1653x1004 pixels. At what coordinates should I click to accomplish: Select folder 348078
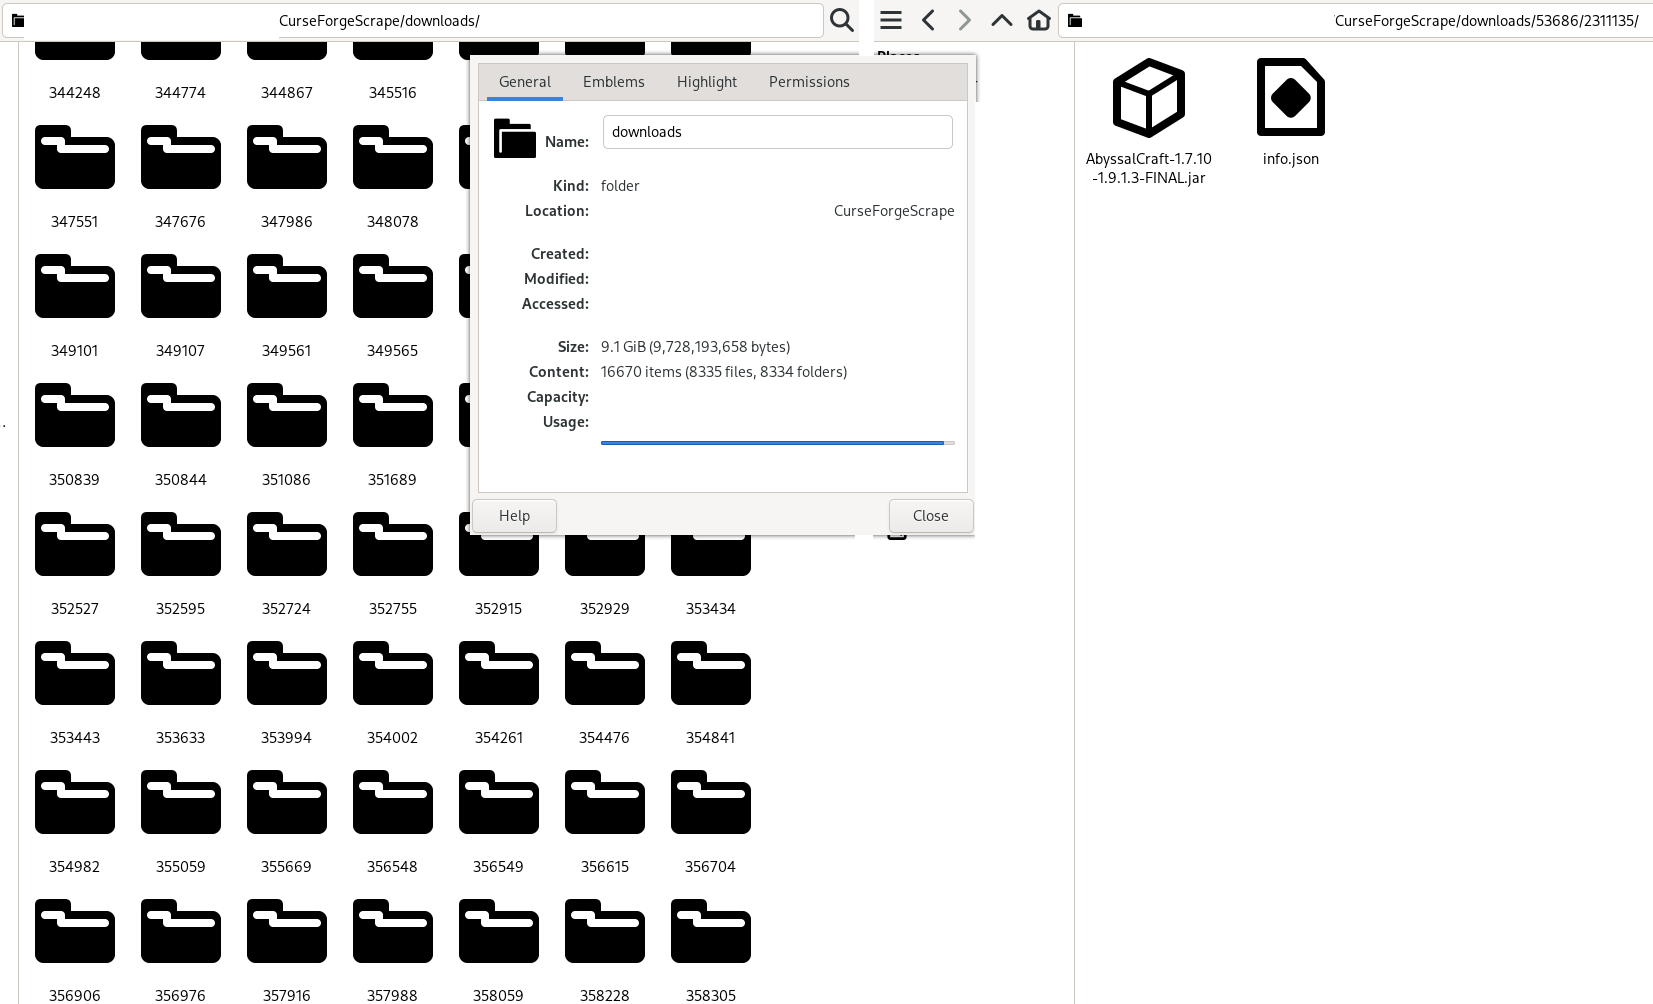(393, 157)
